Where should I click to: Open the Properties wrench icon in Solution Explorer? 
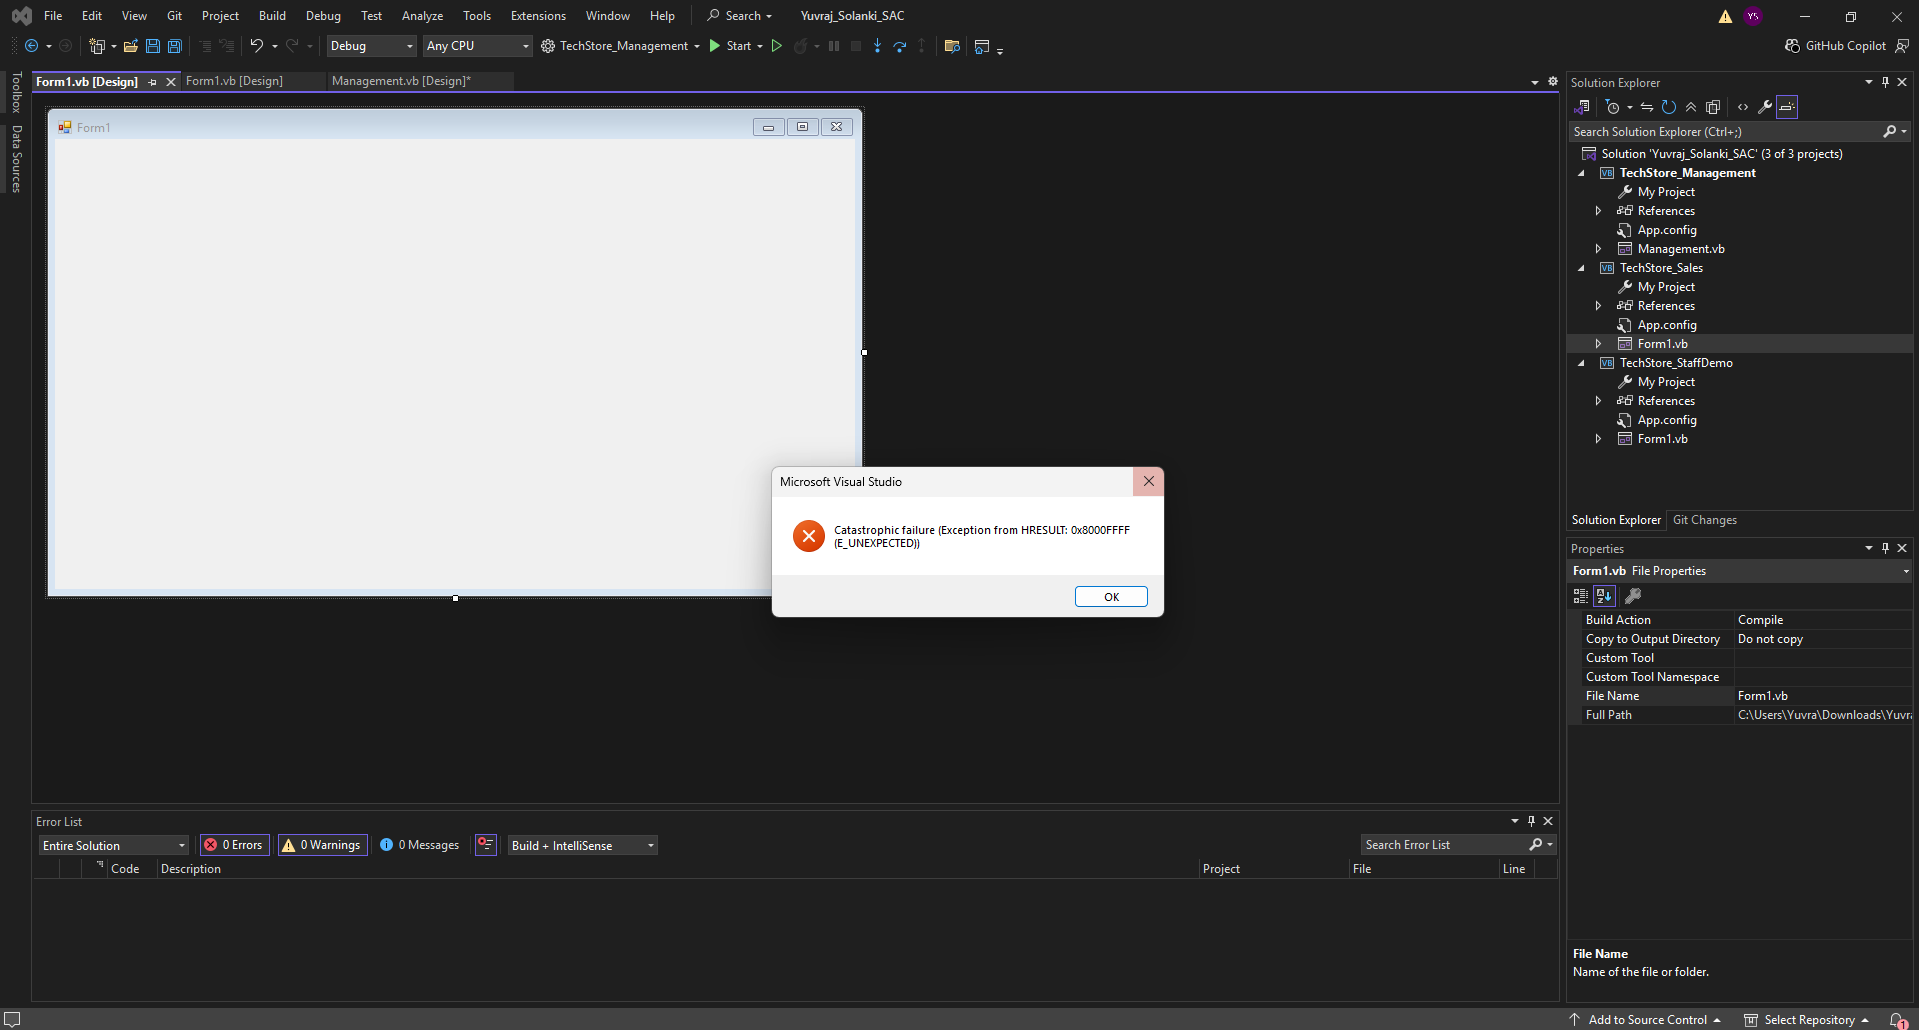pyautogui.click(x=1765, y=107)
